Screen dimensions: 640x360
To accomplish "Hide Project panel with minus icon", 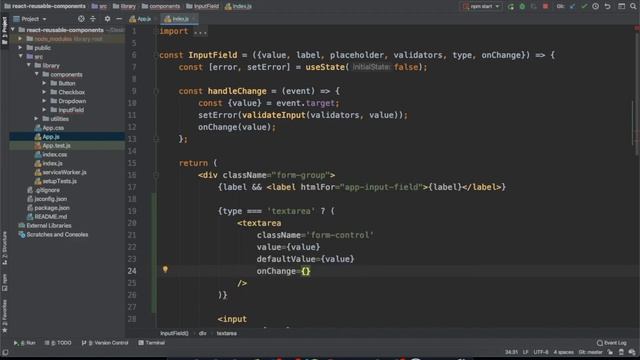I will click(x=119, y=19).
